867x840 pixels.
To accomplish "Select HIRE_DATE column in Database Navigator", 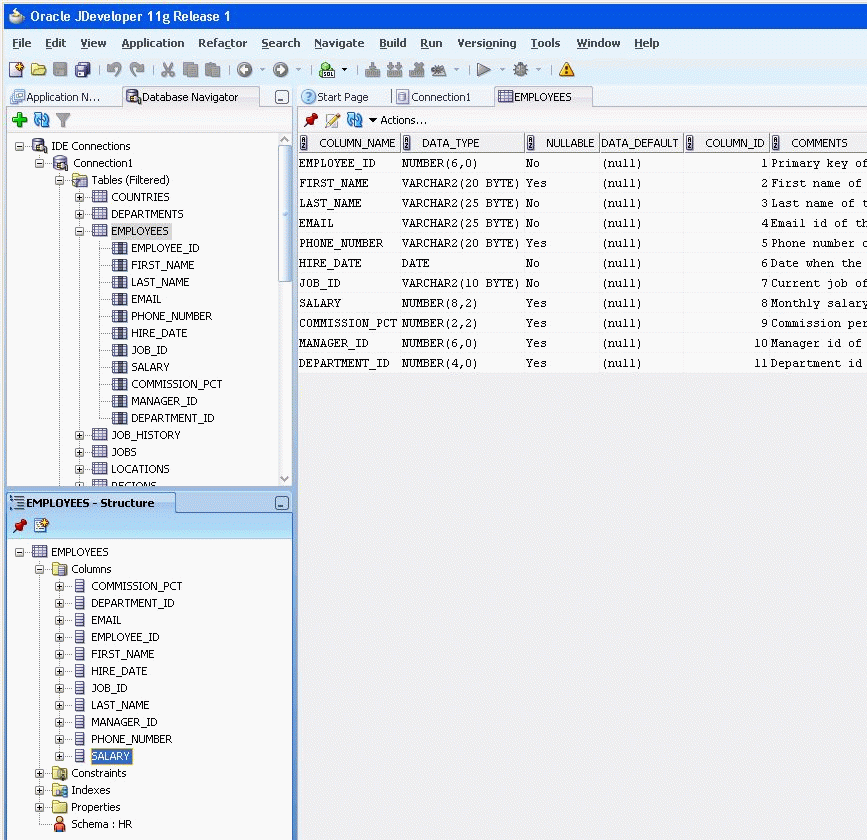I will 158,333.
